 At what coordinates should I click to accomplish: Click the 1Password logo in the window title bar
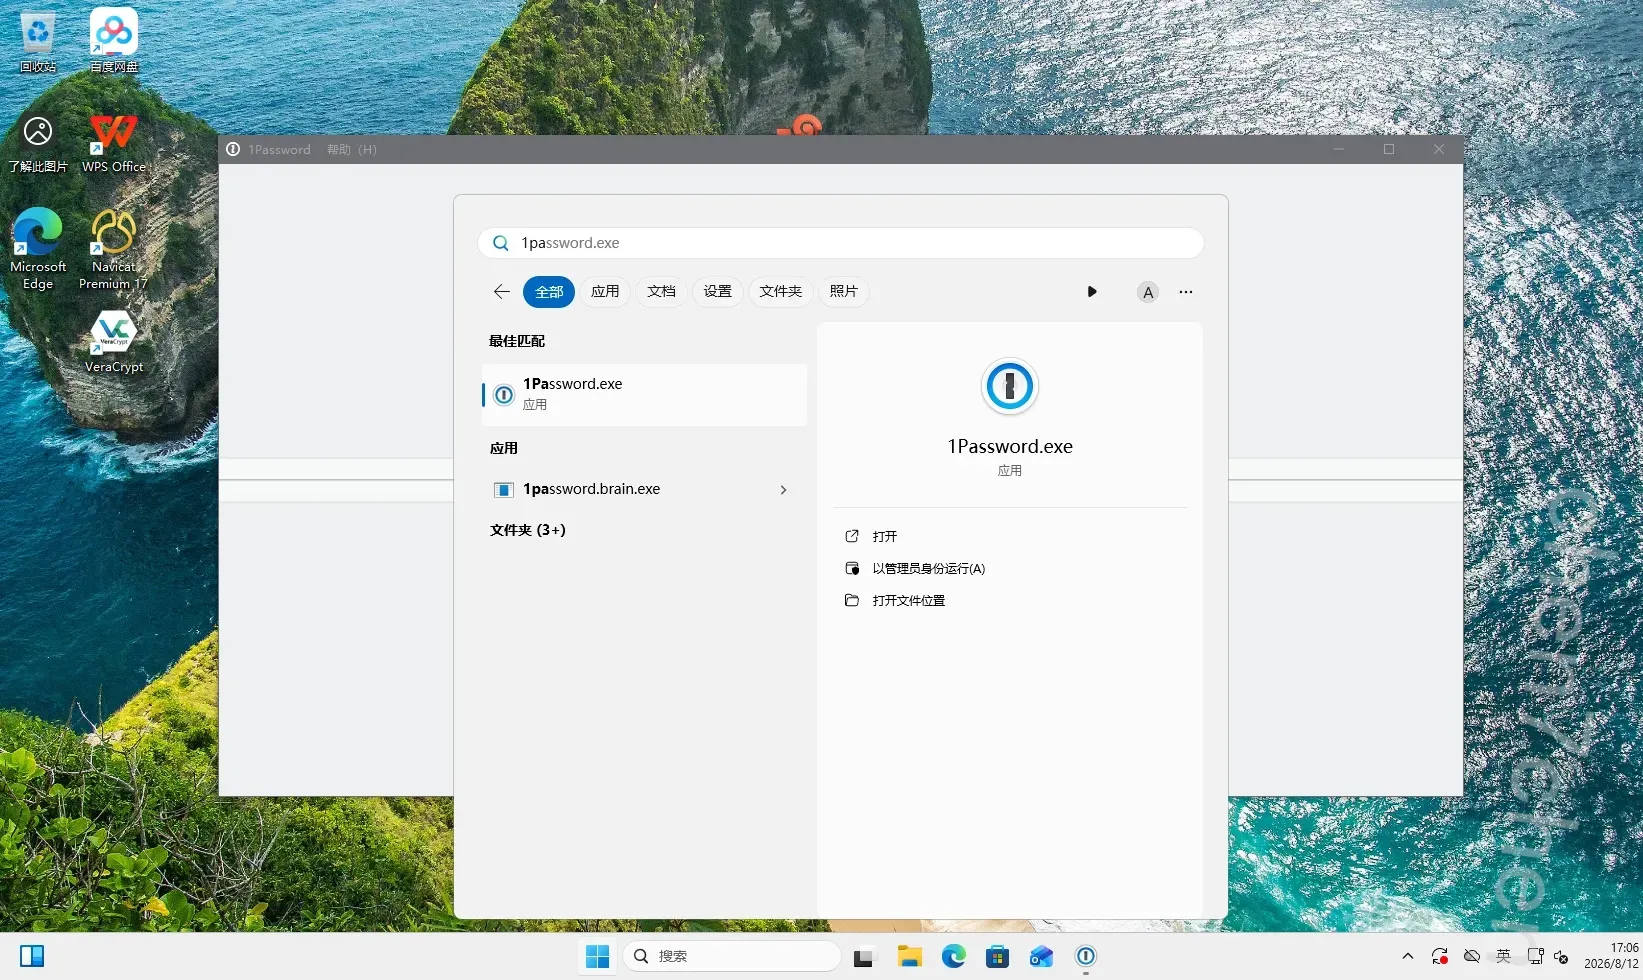pyautogui.click(x=233, y=149)
